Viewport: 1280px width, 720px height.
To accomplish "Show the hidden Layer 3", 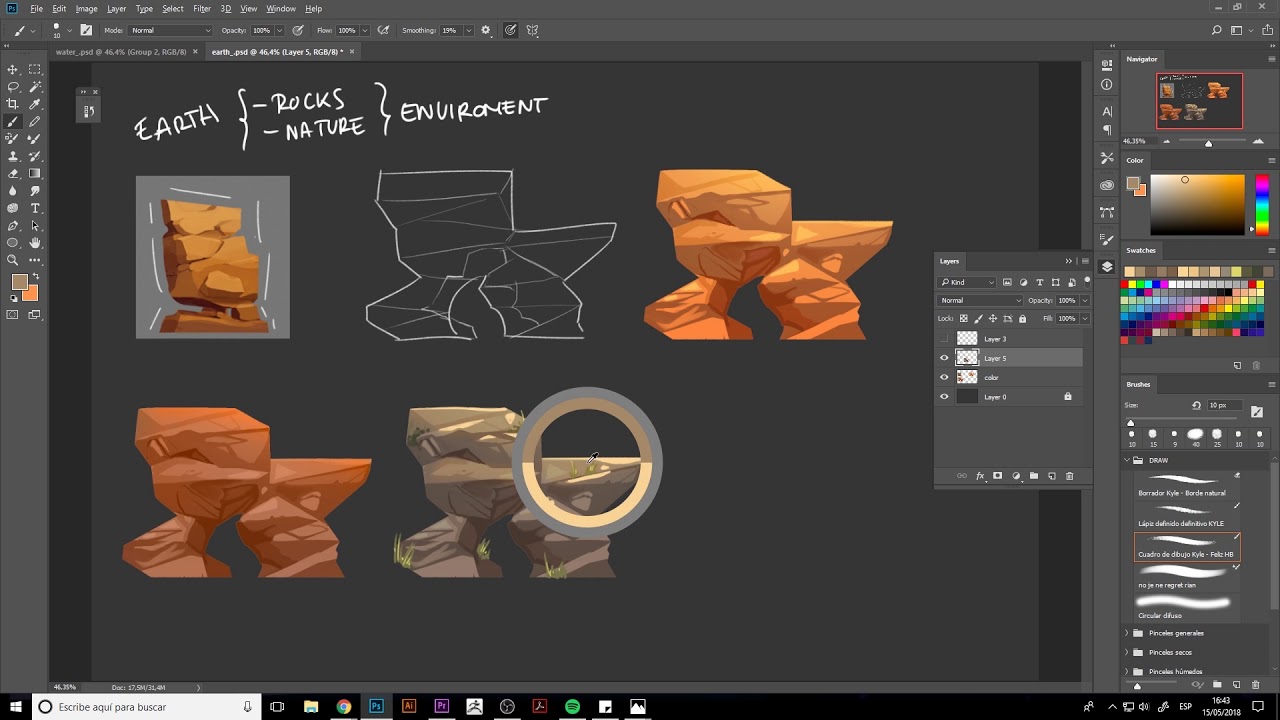I will 944,339.
